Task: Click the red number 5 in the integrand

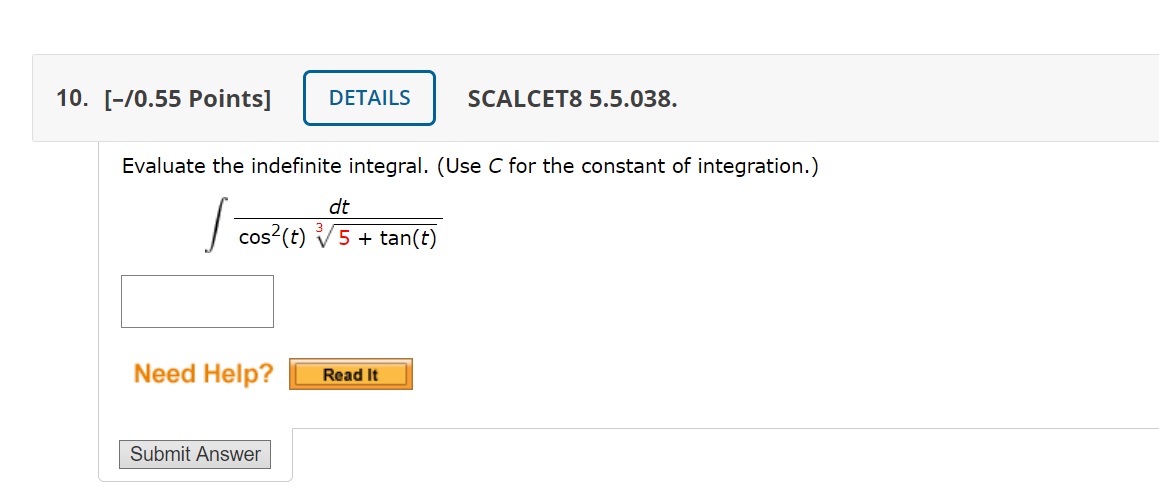Action: (345, 239)
